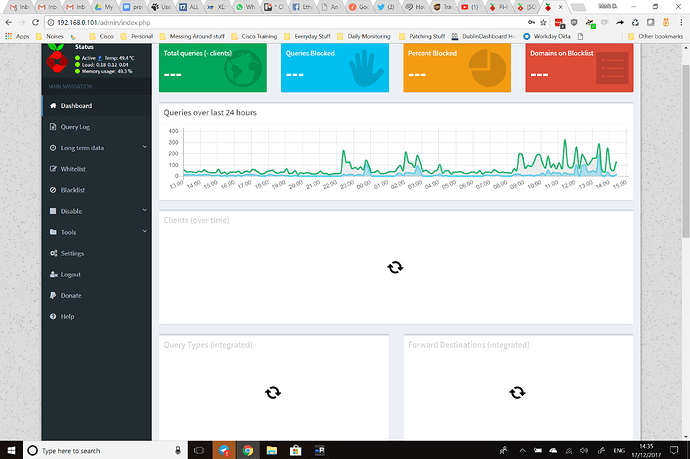Click the Logout user icon

[54, 275]
